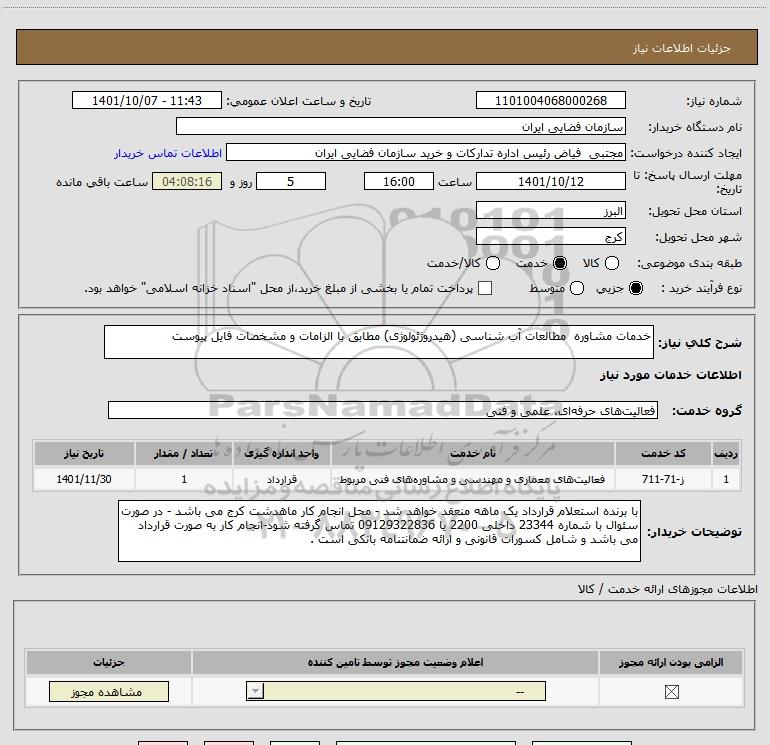
Task: Click the response deadline date 1401/10/12
Action: click(550, 181)
